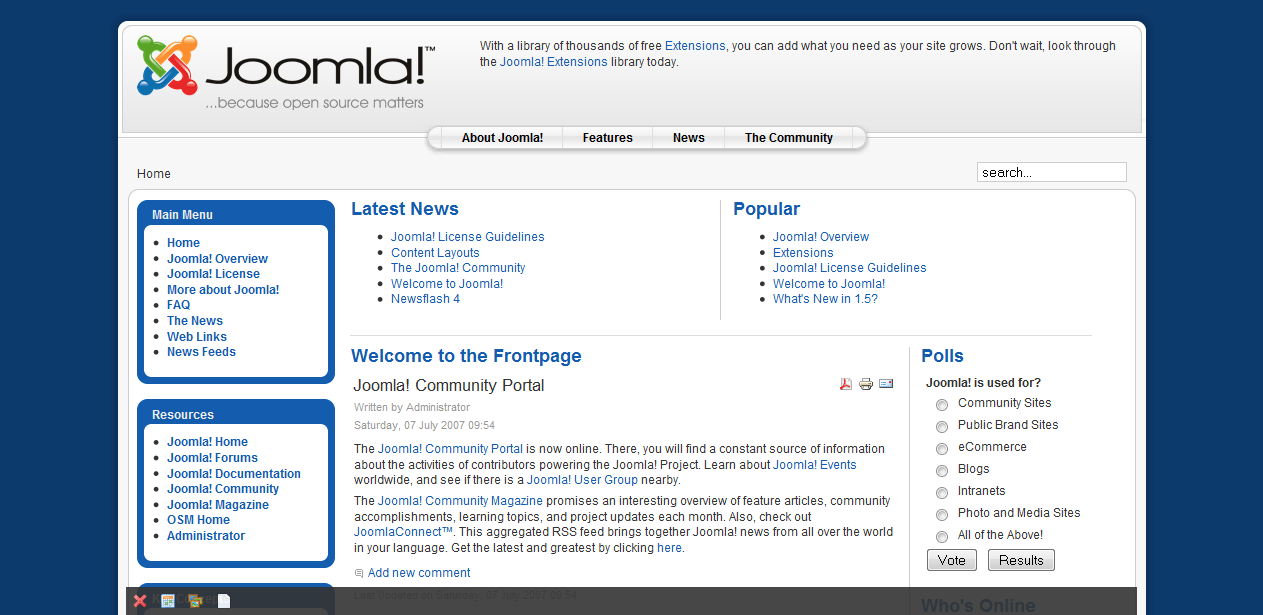Open The News in Main Menu
The width and height of the screenshot is (1263, 615).
click(x=195, y=321)
